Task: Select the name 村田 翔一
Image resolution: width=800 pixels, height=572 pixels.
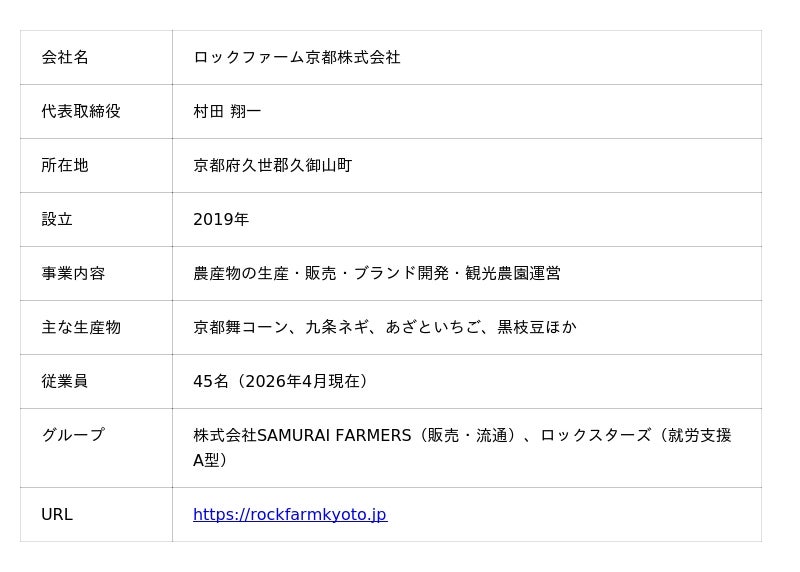Action: 227,112
